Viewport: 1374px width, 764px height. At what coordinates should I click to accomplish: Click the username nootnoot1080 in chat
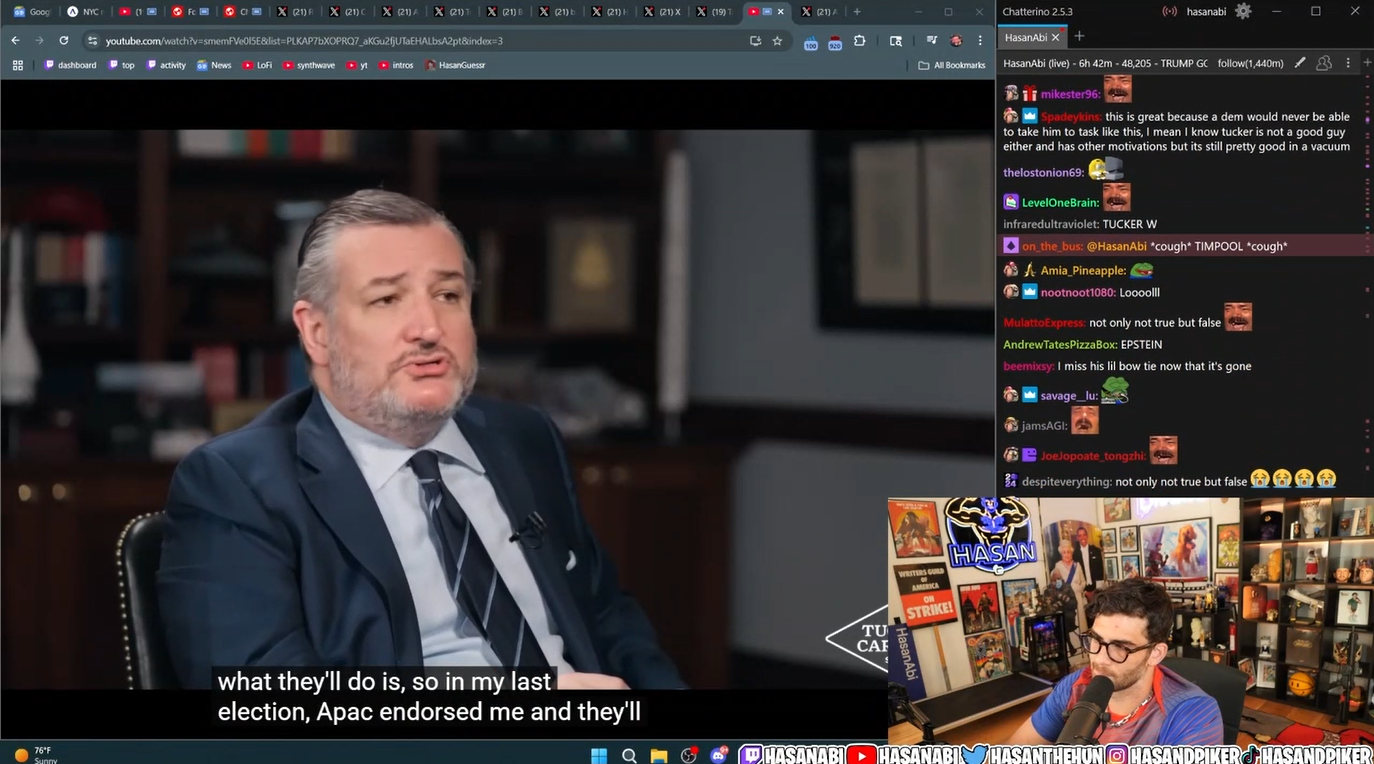click(1078, 293)
